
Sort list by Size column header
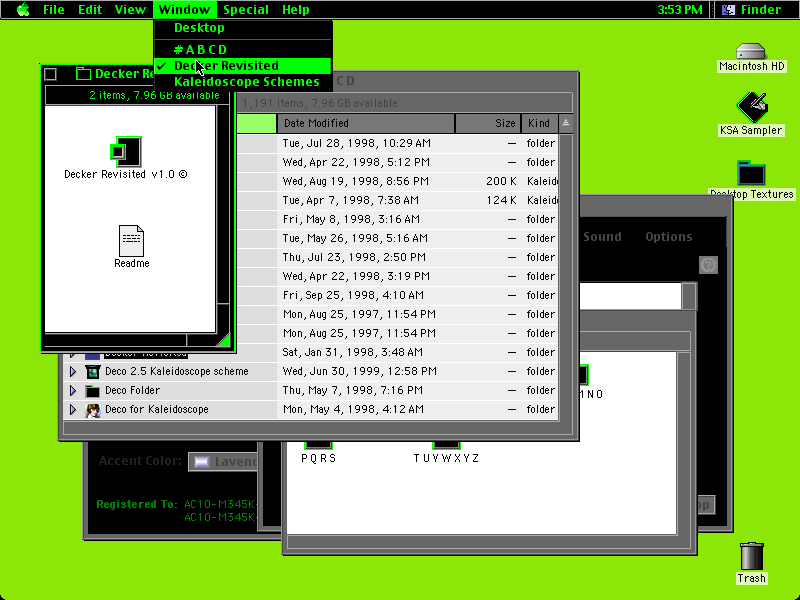(488, 123)
